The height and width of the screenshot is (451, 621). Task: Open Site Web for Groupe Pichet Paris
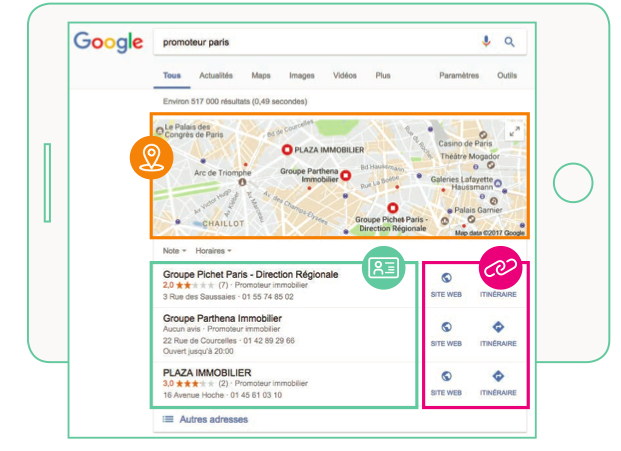point(446,283)
